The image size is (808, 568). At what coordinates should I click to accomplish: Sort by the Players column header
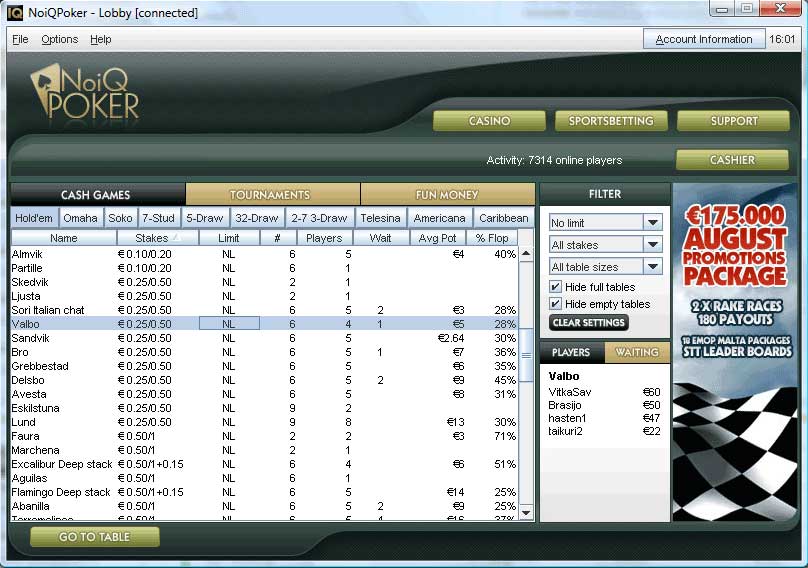[x=324, y=238]
